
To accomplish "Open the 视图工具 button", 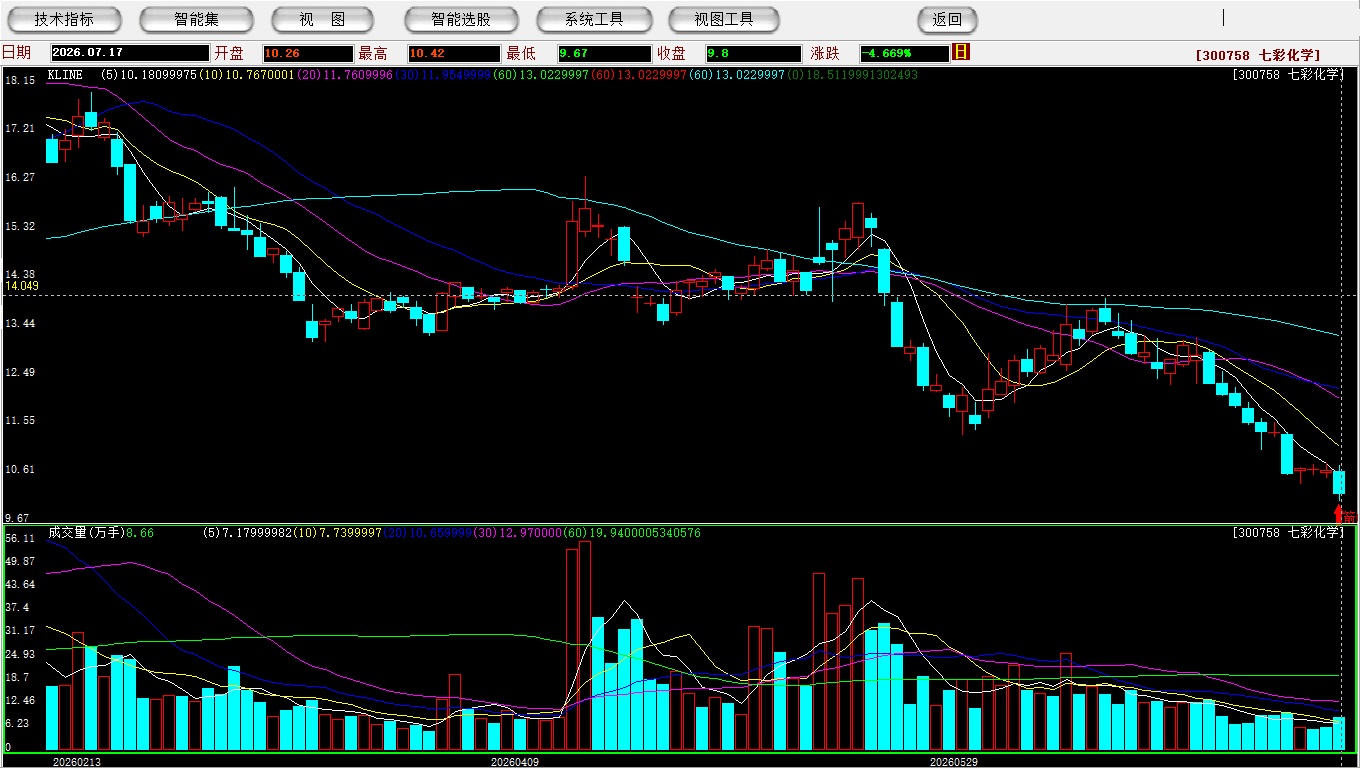I will pyautogui.click(x=725, y=19).
